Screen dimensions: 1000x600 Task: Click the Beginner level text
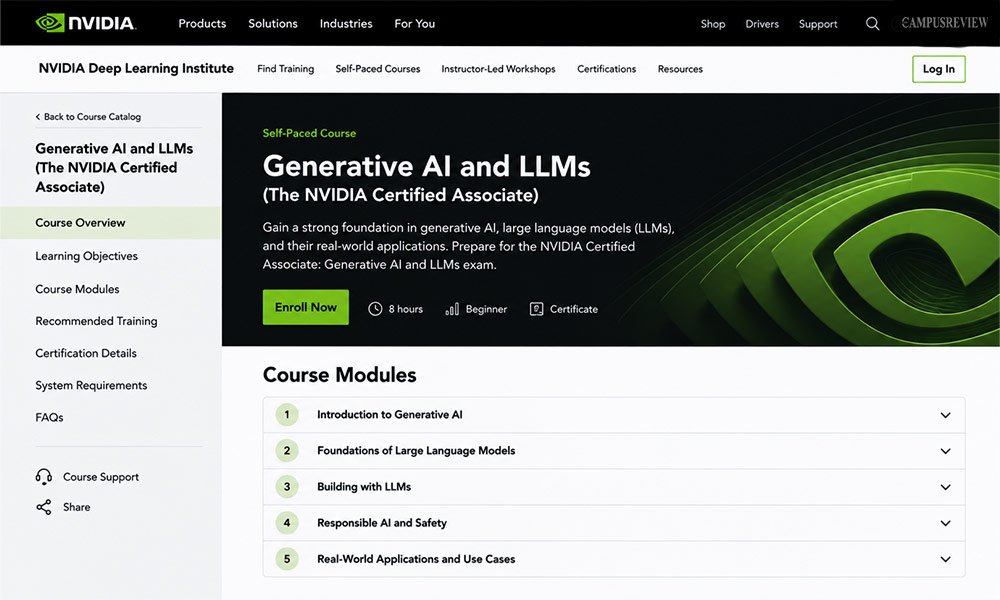(487, 309)
